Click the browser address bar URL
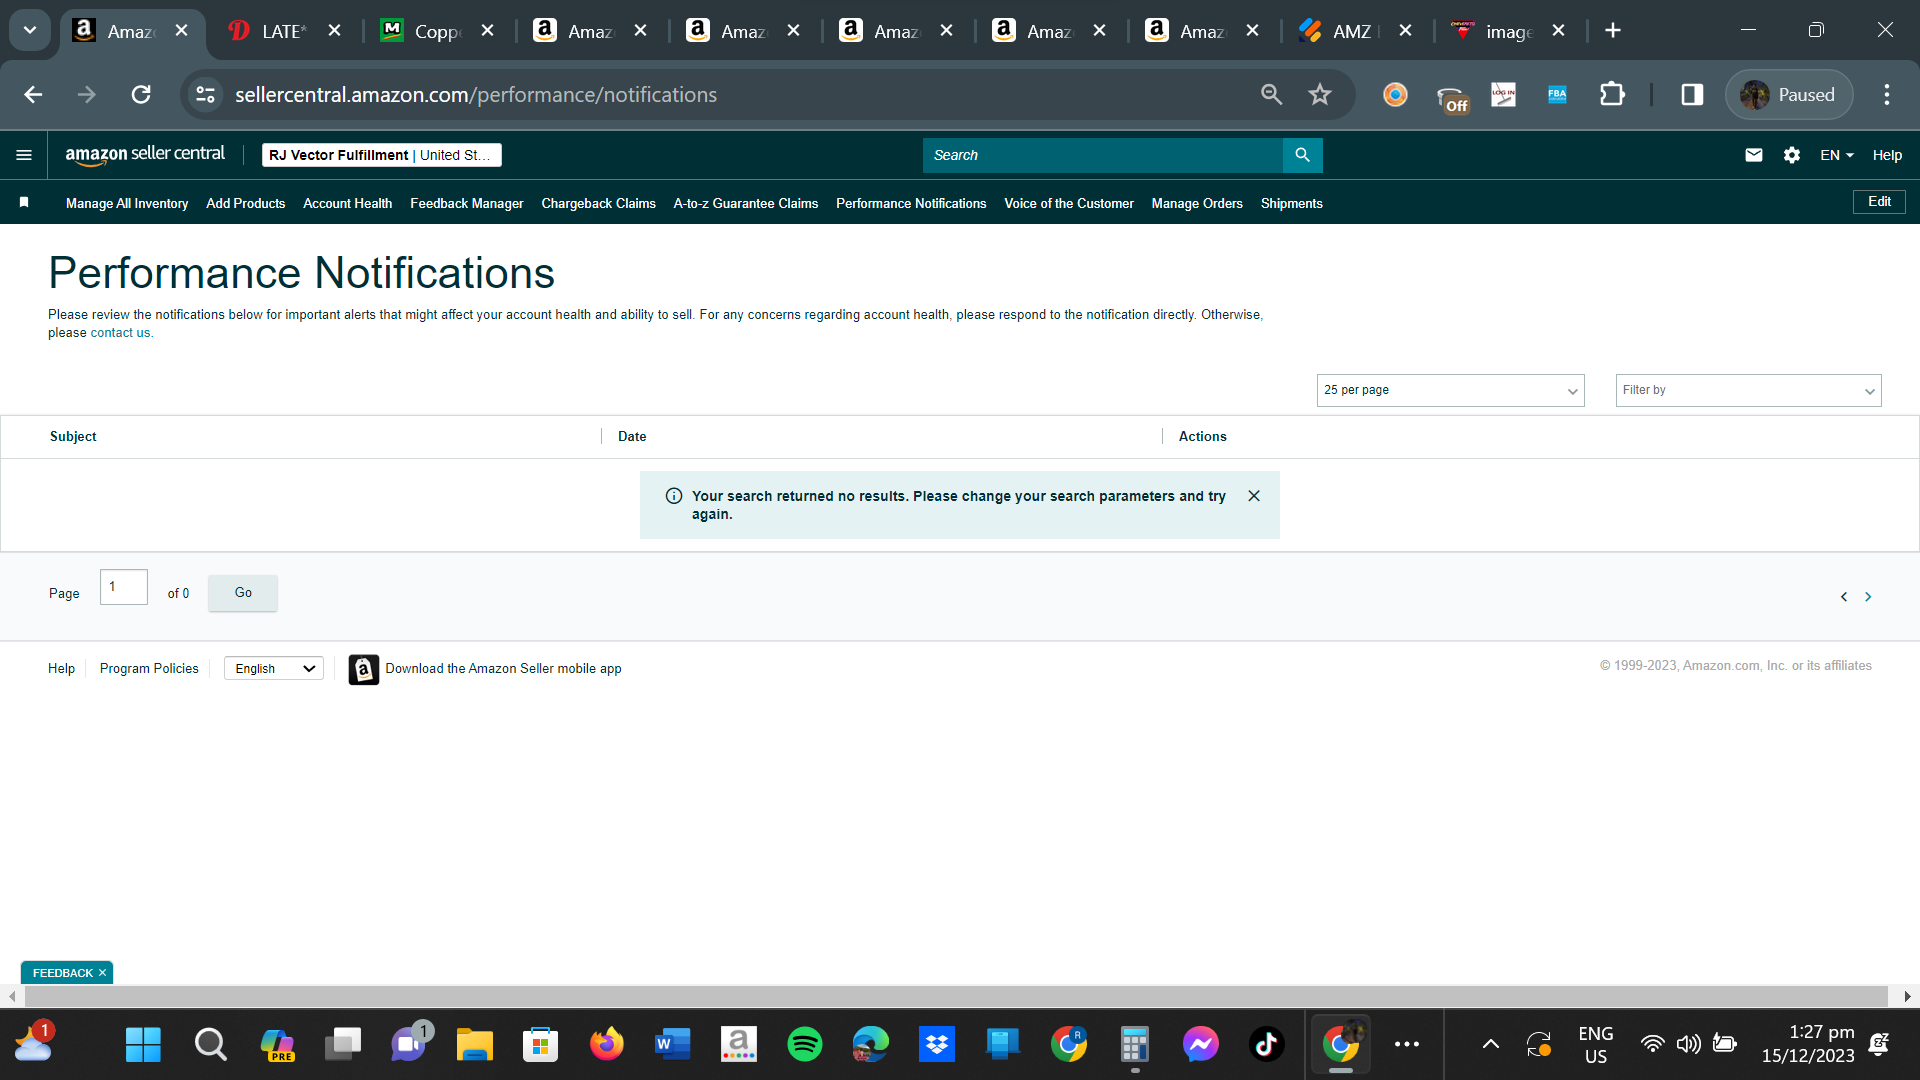This screenshot has height=1080, width=1920. pos(476,95)
